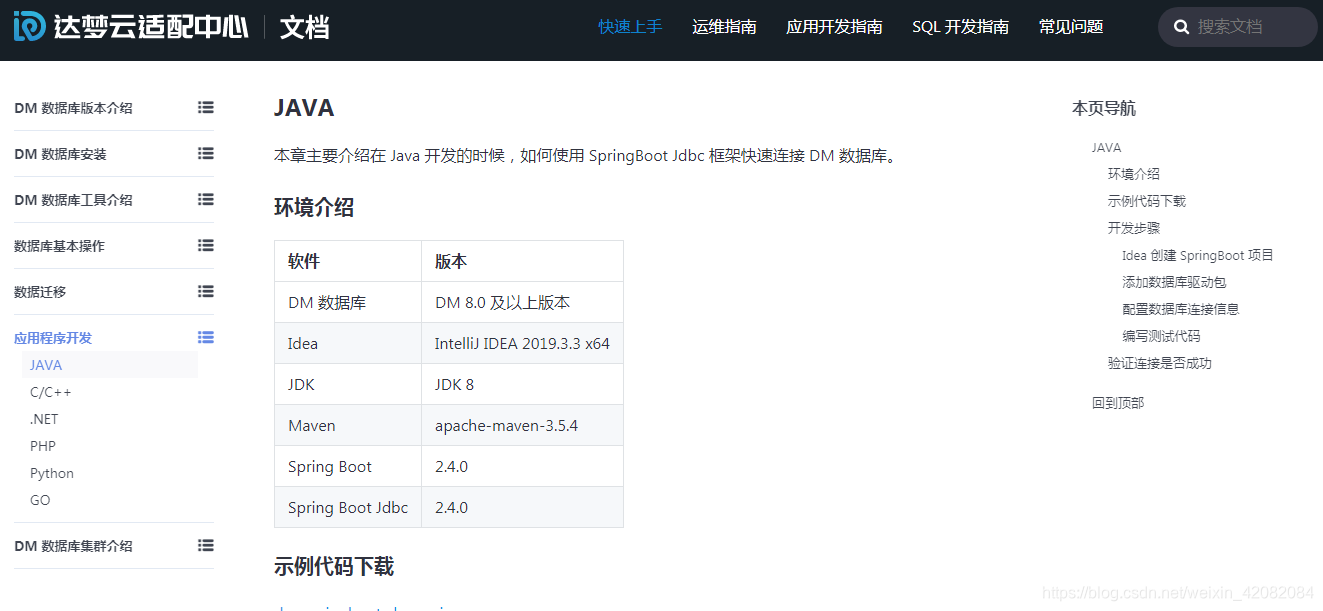Screen dimensions: 1323x611
Task: Click the 版本 table header
Action: coord(522,261)
